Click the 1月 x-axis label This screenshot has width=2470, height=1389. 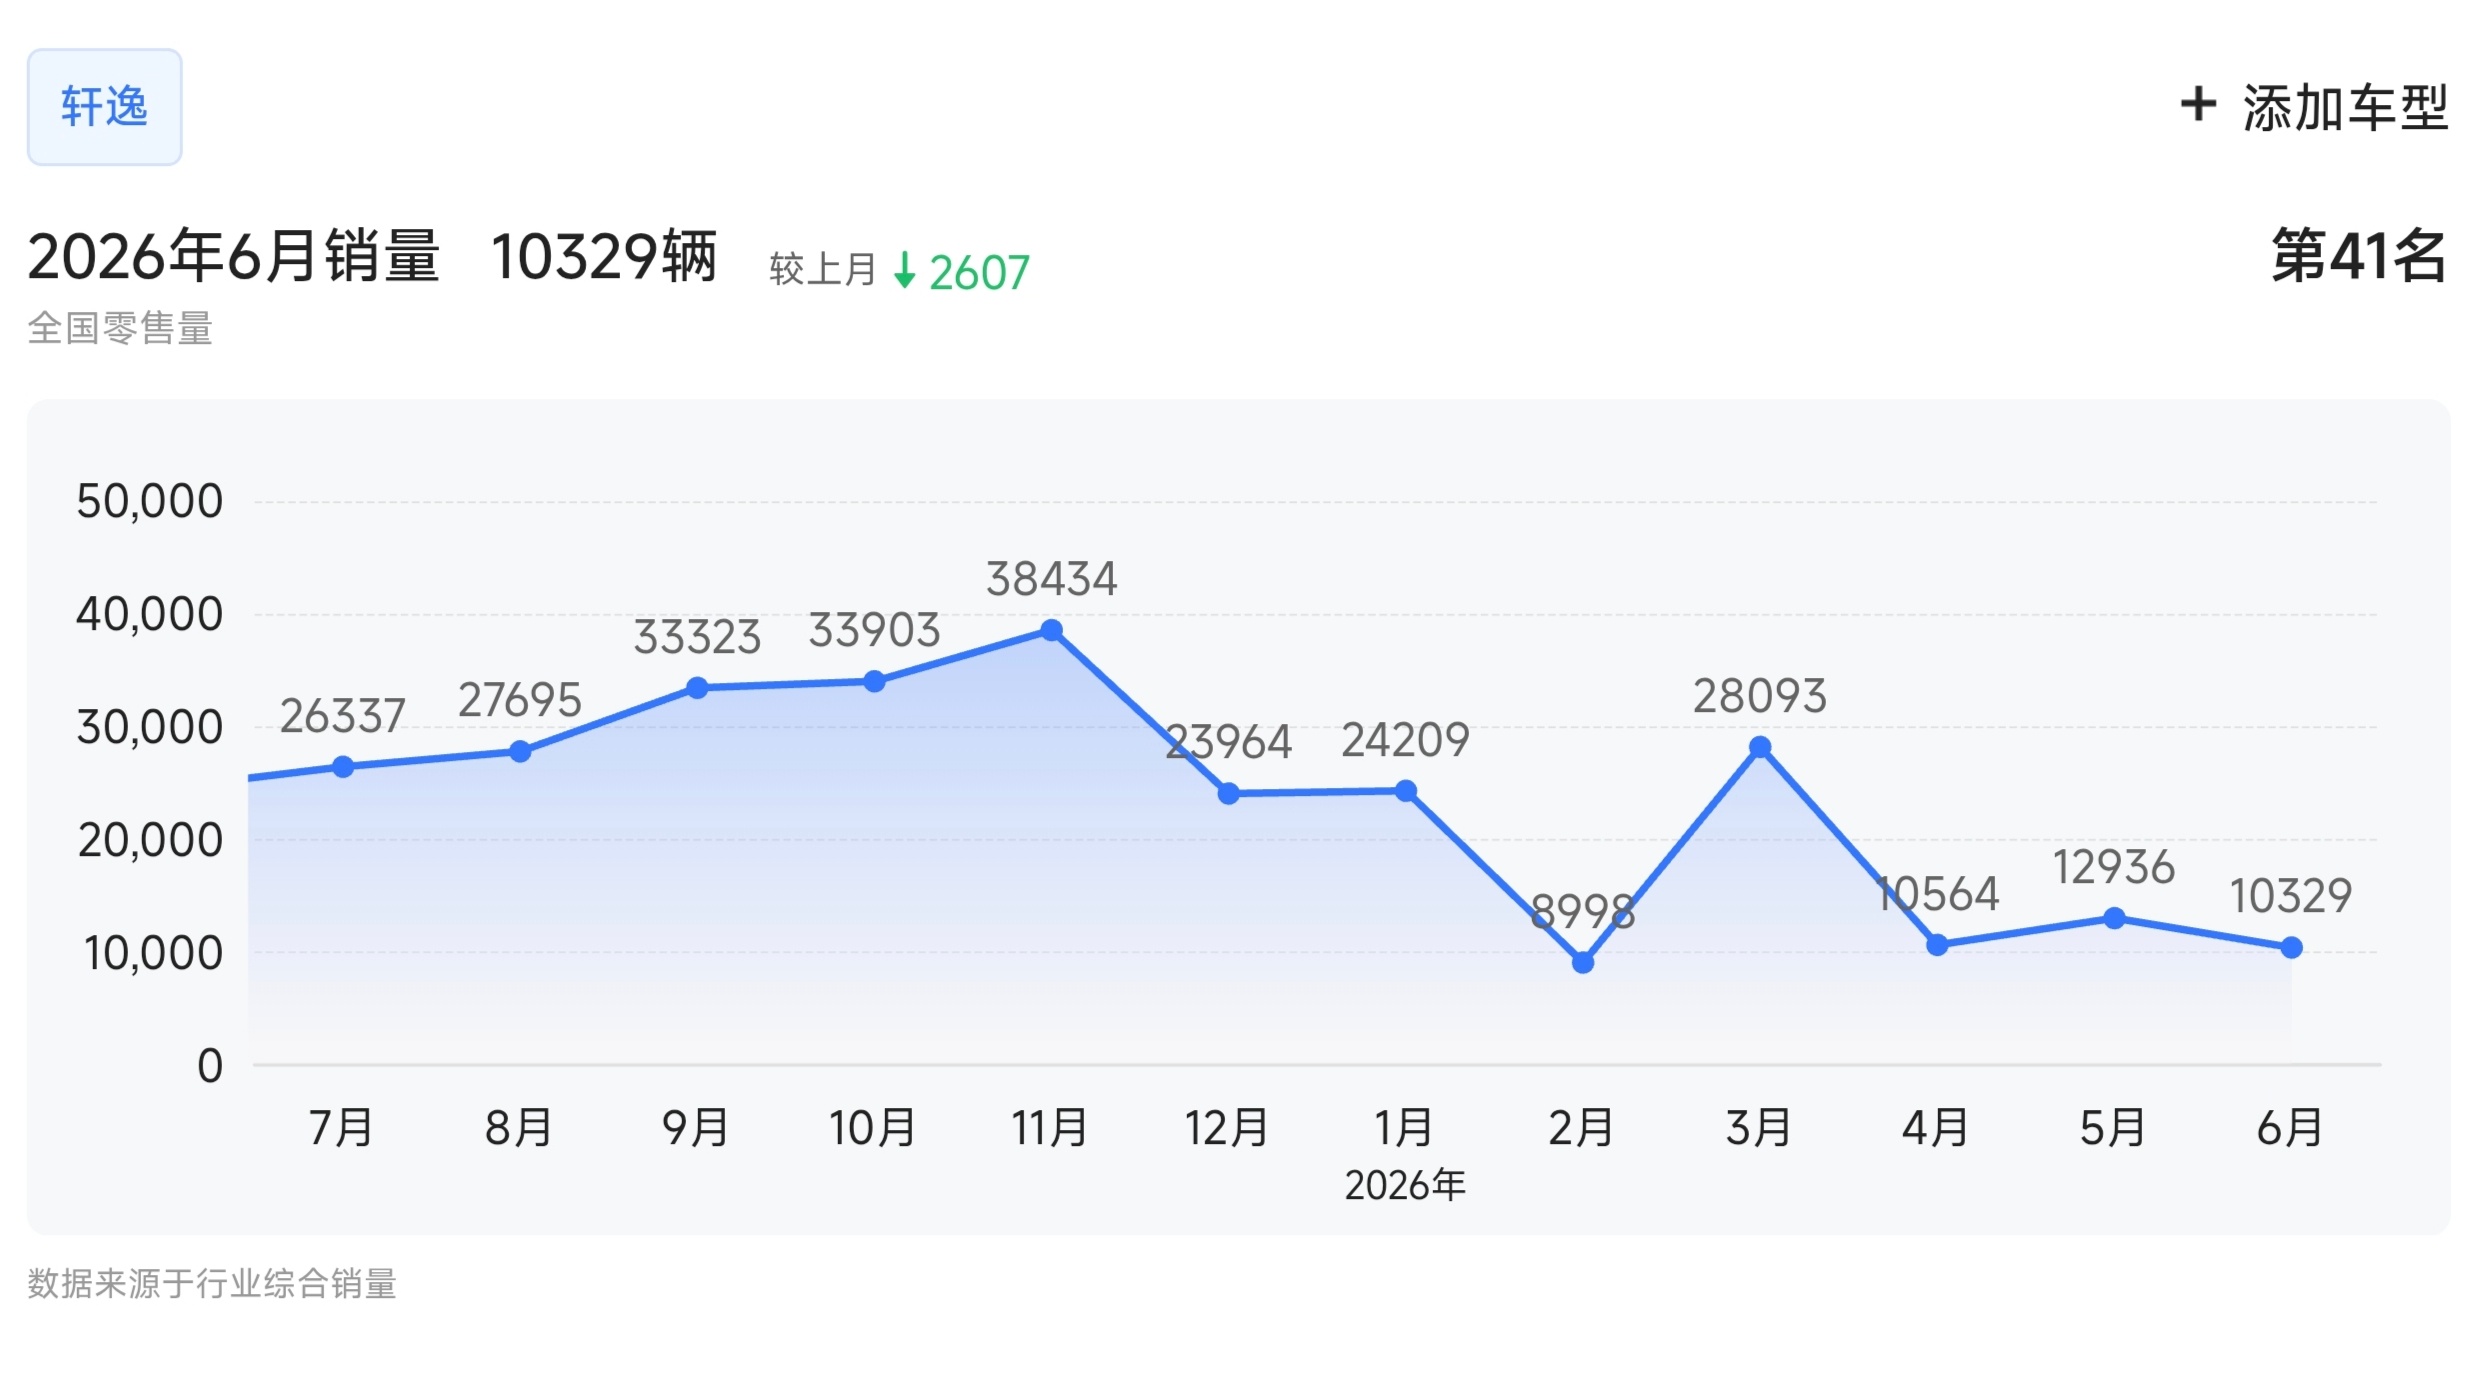(1404, 1128)
